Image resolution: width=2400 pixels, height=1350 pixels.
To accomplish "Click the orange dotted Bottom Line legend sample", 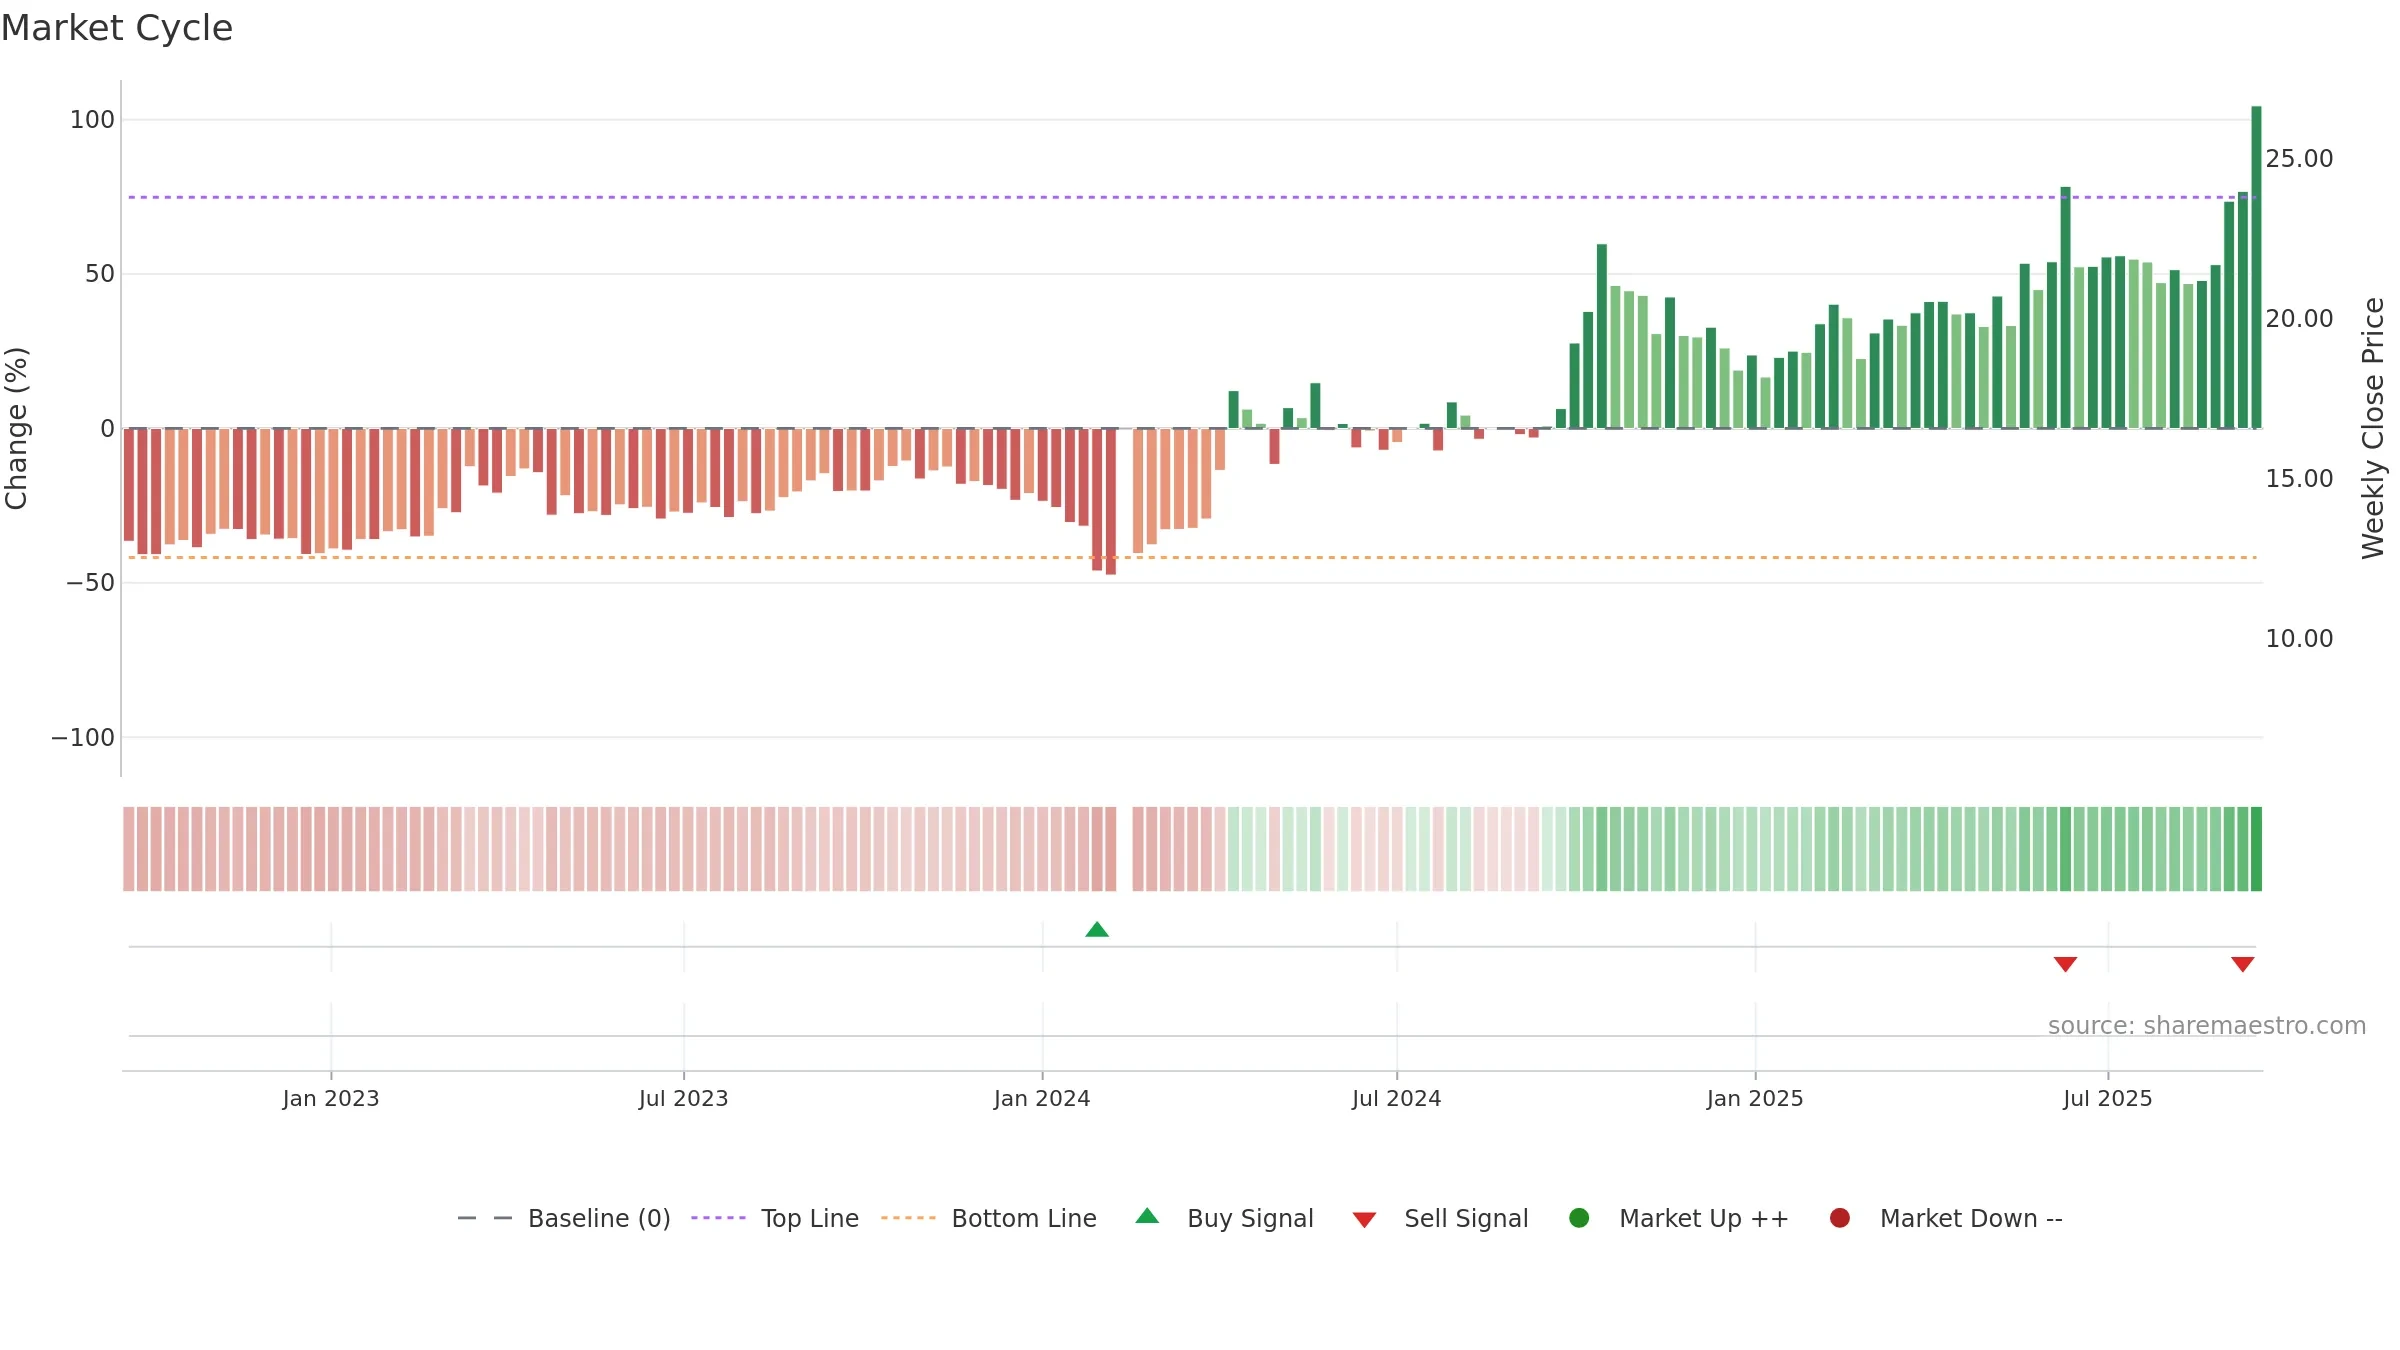I will (908, 1218).
